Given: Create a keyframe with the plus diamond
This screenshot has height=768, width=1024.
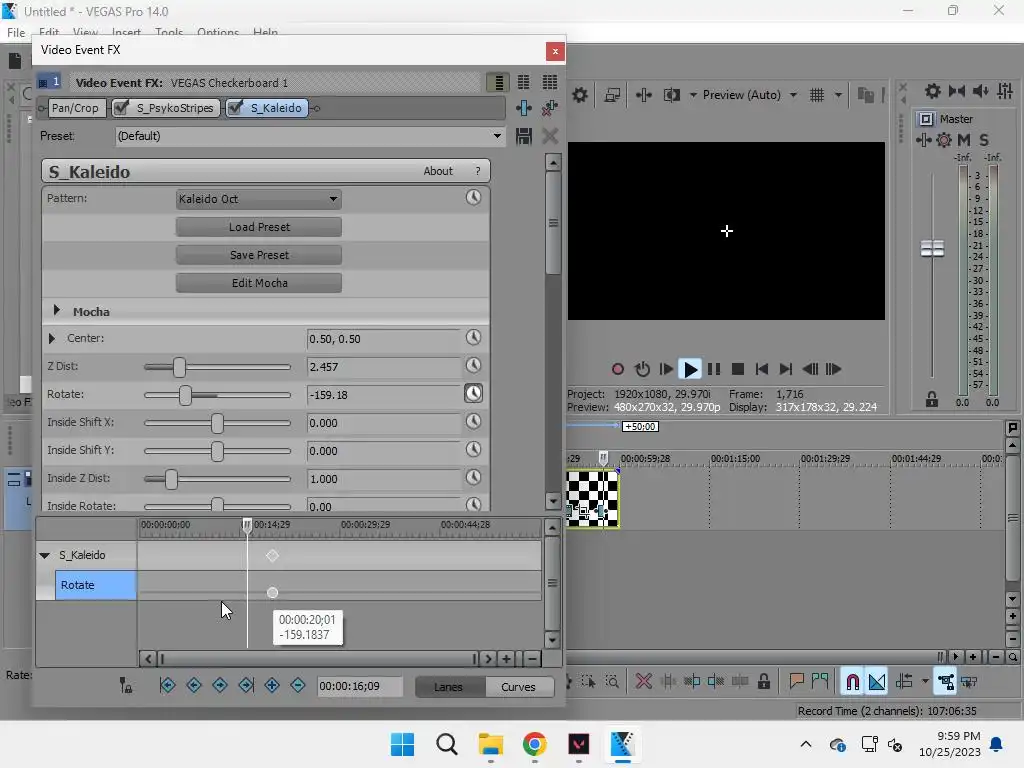Looking at the screenshot, I should (x=272, y=685).
